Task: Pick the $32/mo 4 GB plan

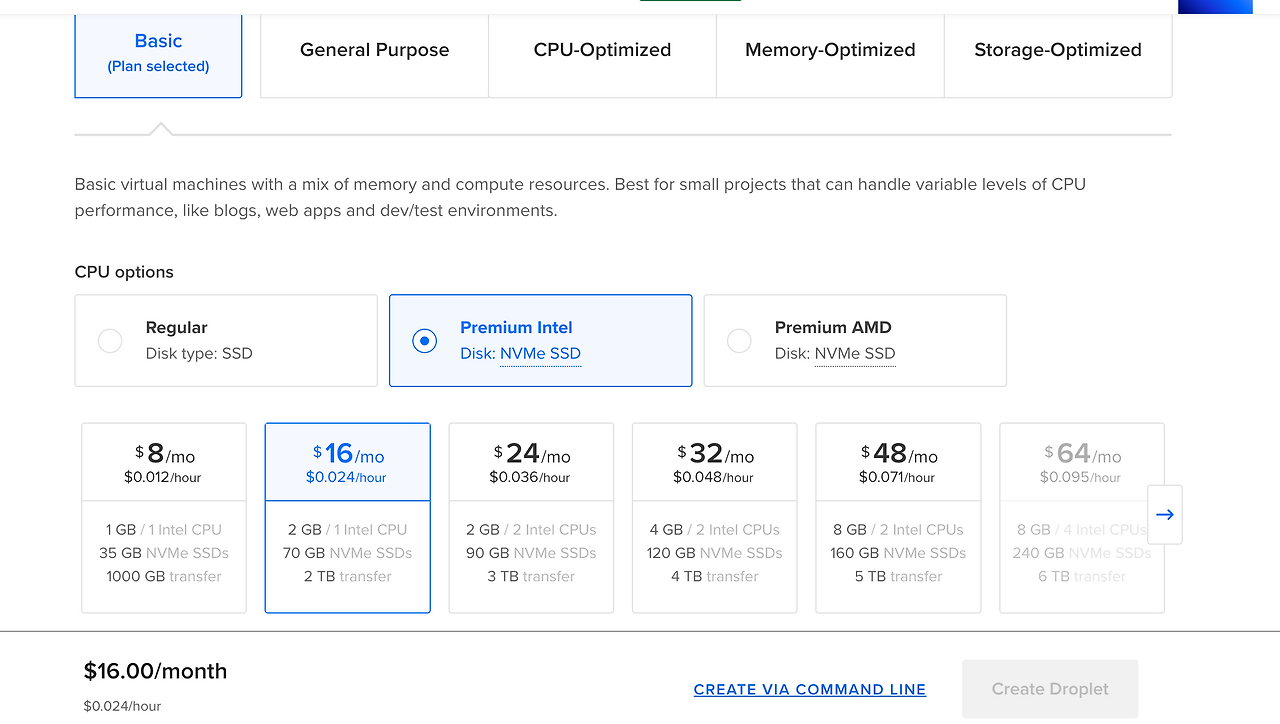Action: (x=715, y=517)
